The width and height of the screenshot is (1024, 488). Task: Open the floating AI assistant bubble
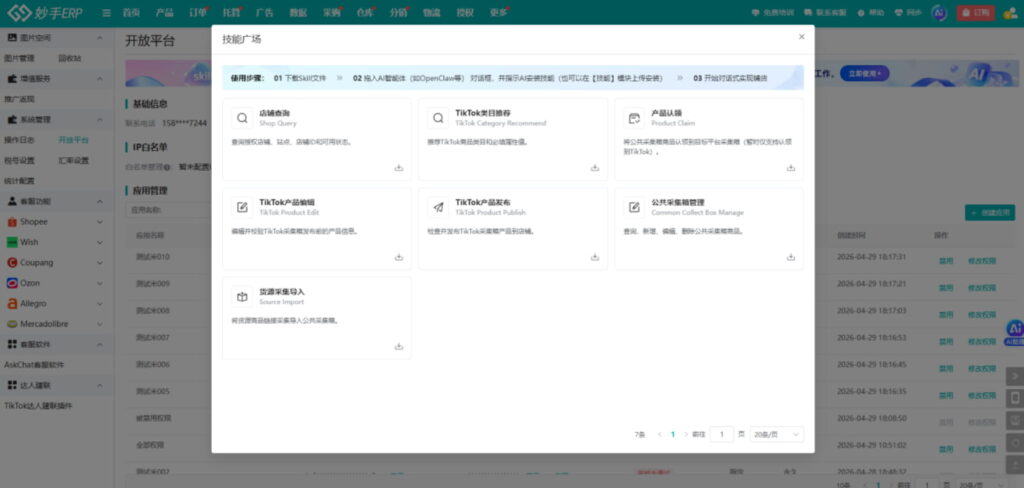click(x=1015, y=331)
